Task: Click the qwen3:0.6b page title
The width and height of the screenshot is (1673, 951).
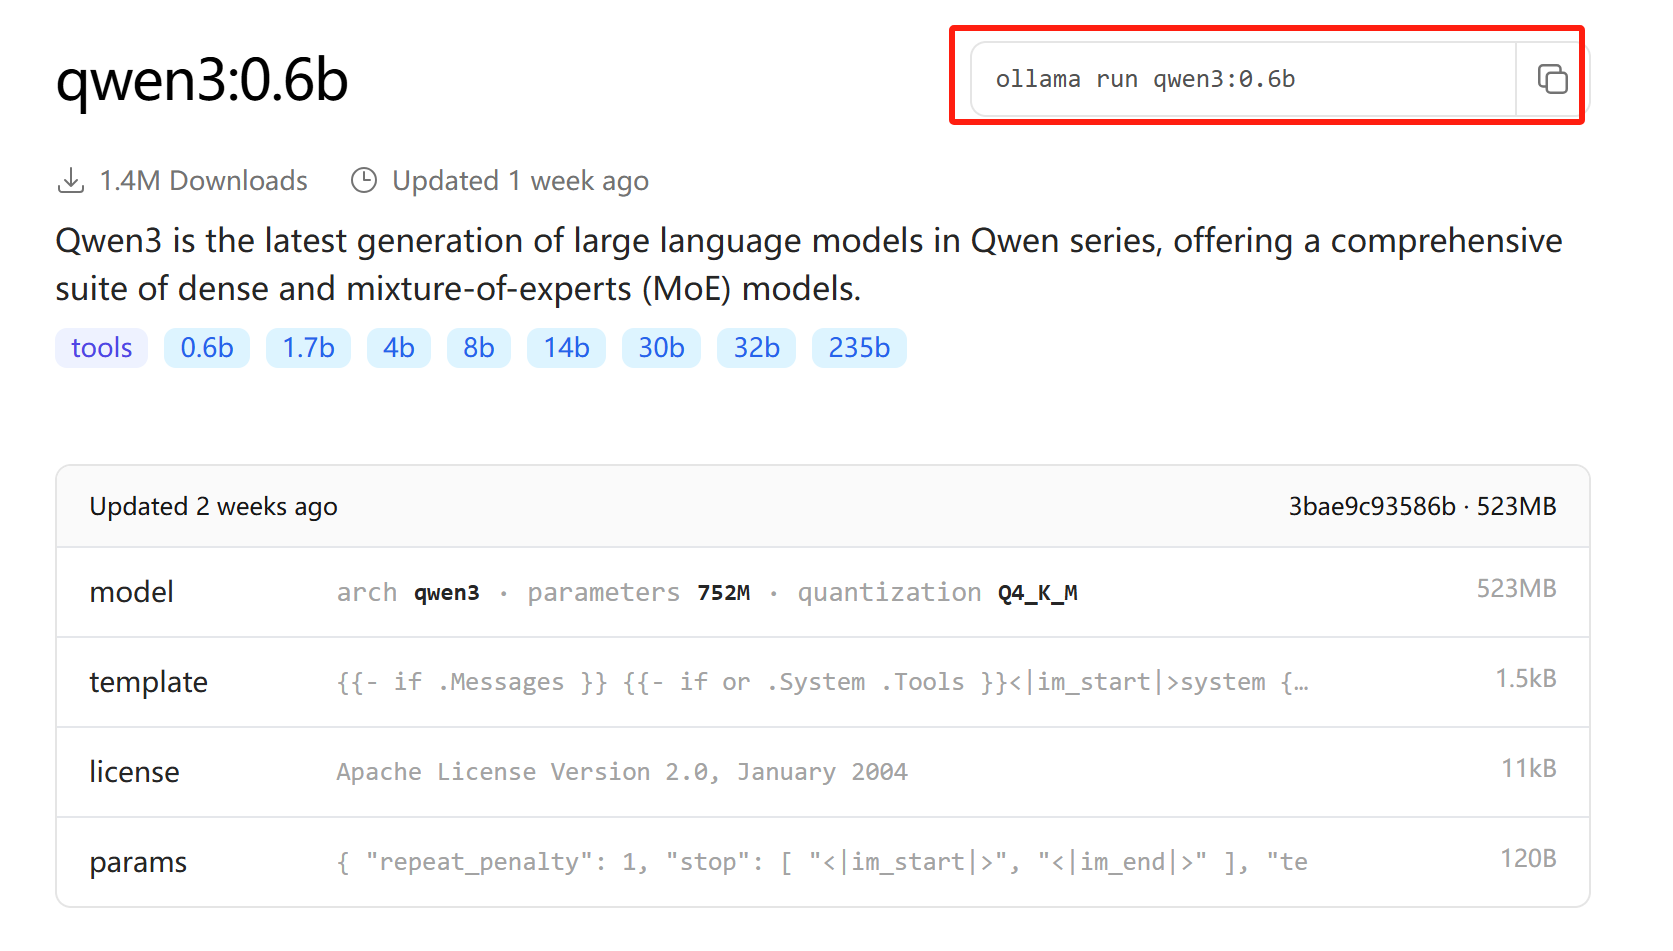Action: tap(202, 80)
